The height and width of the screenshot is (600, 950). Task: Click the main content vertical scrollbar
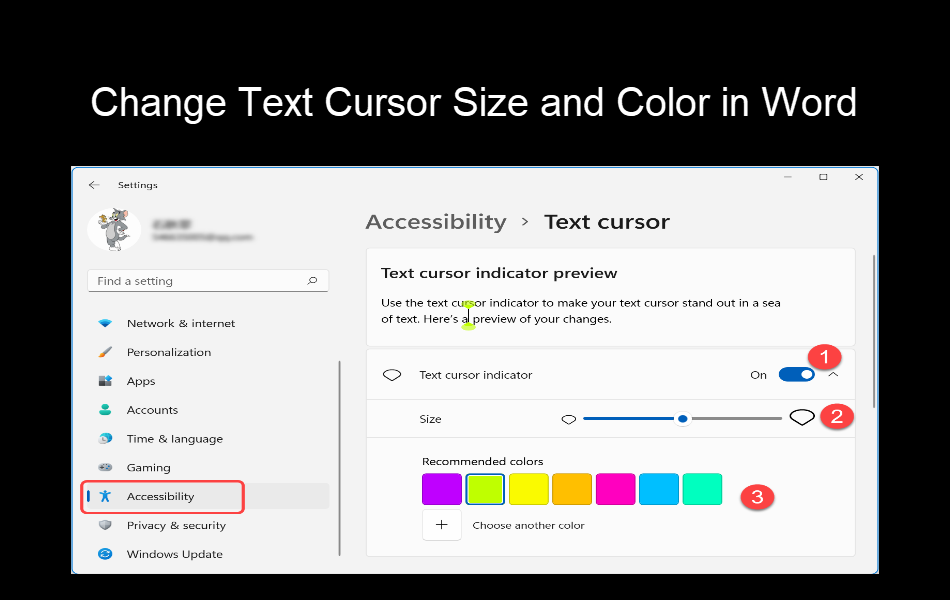click(x=874, y=332)
